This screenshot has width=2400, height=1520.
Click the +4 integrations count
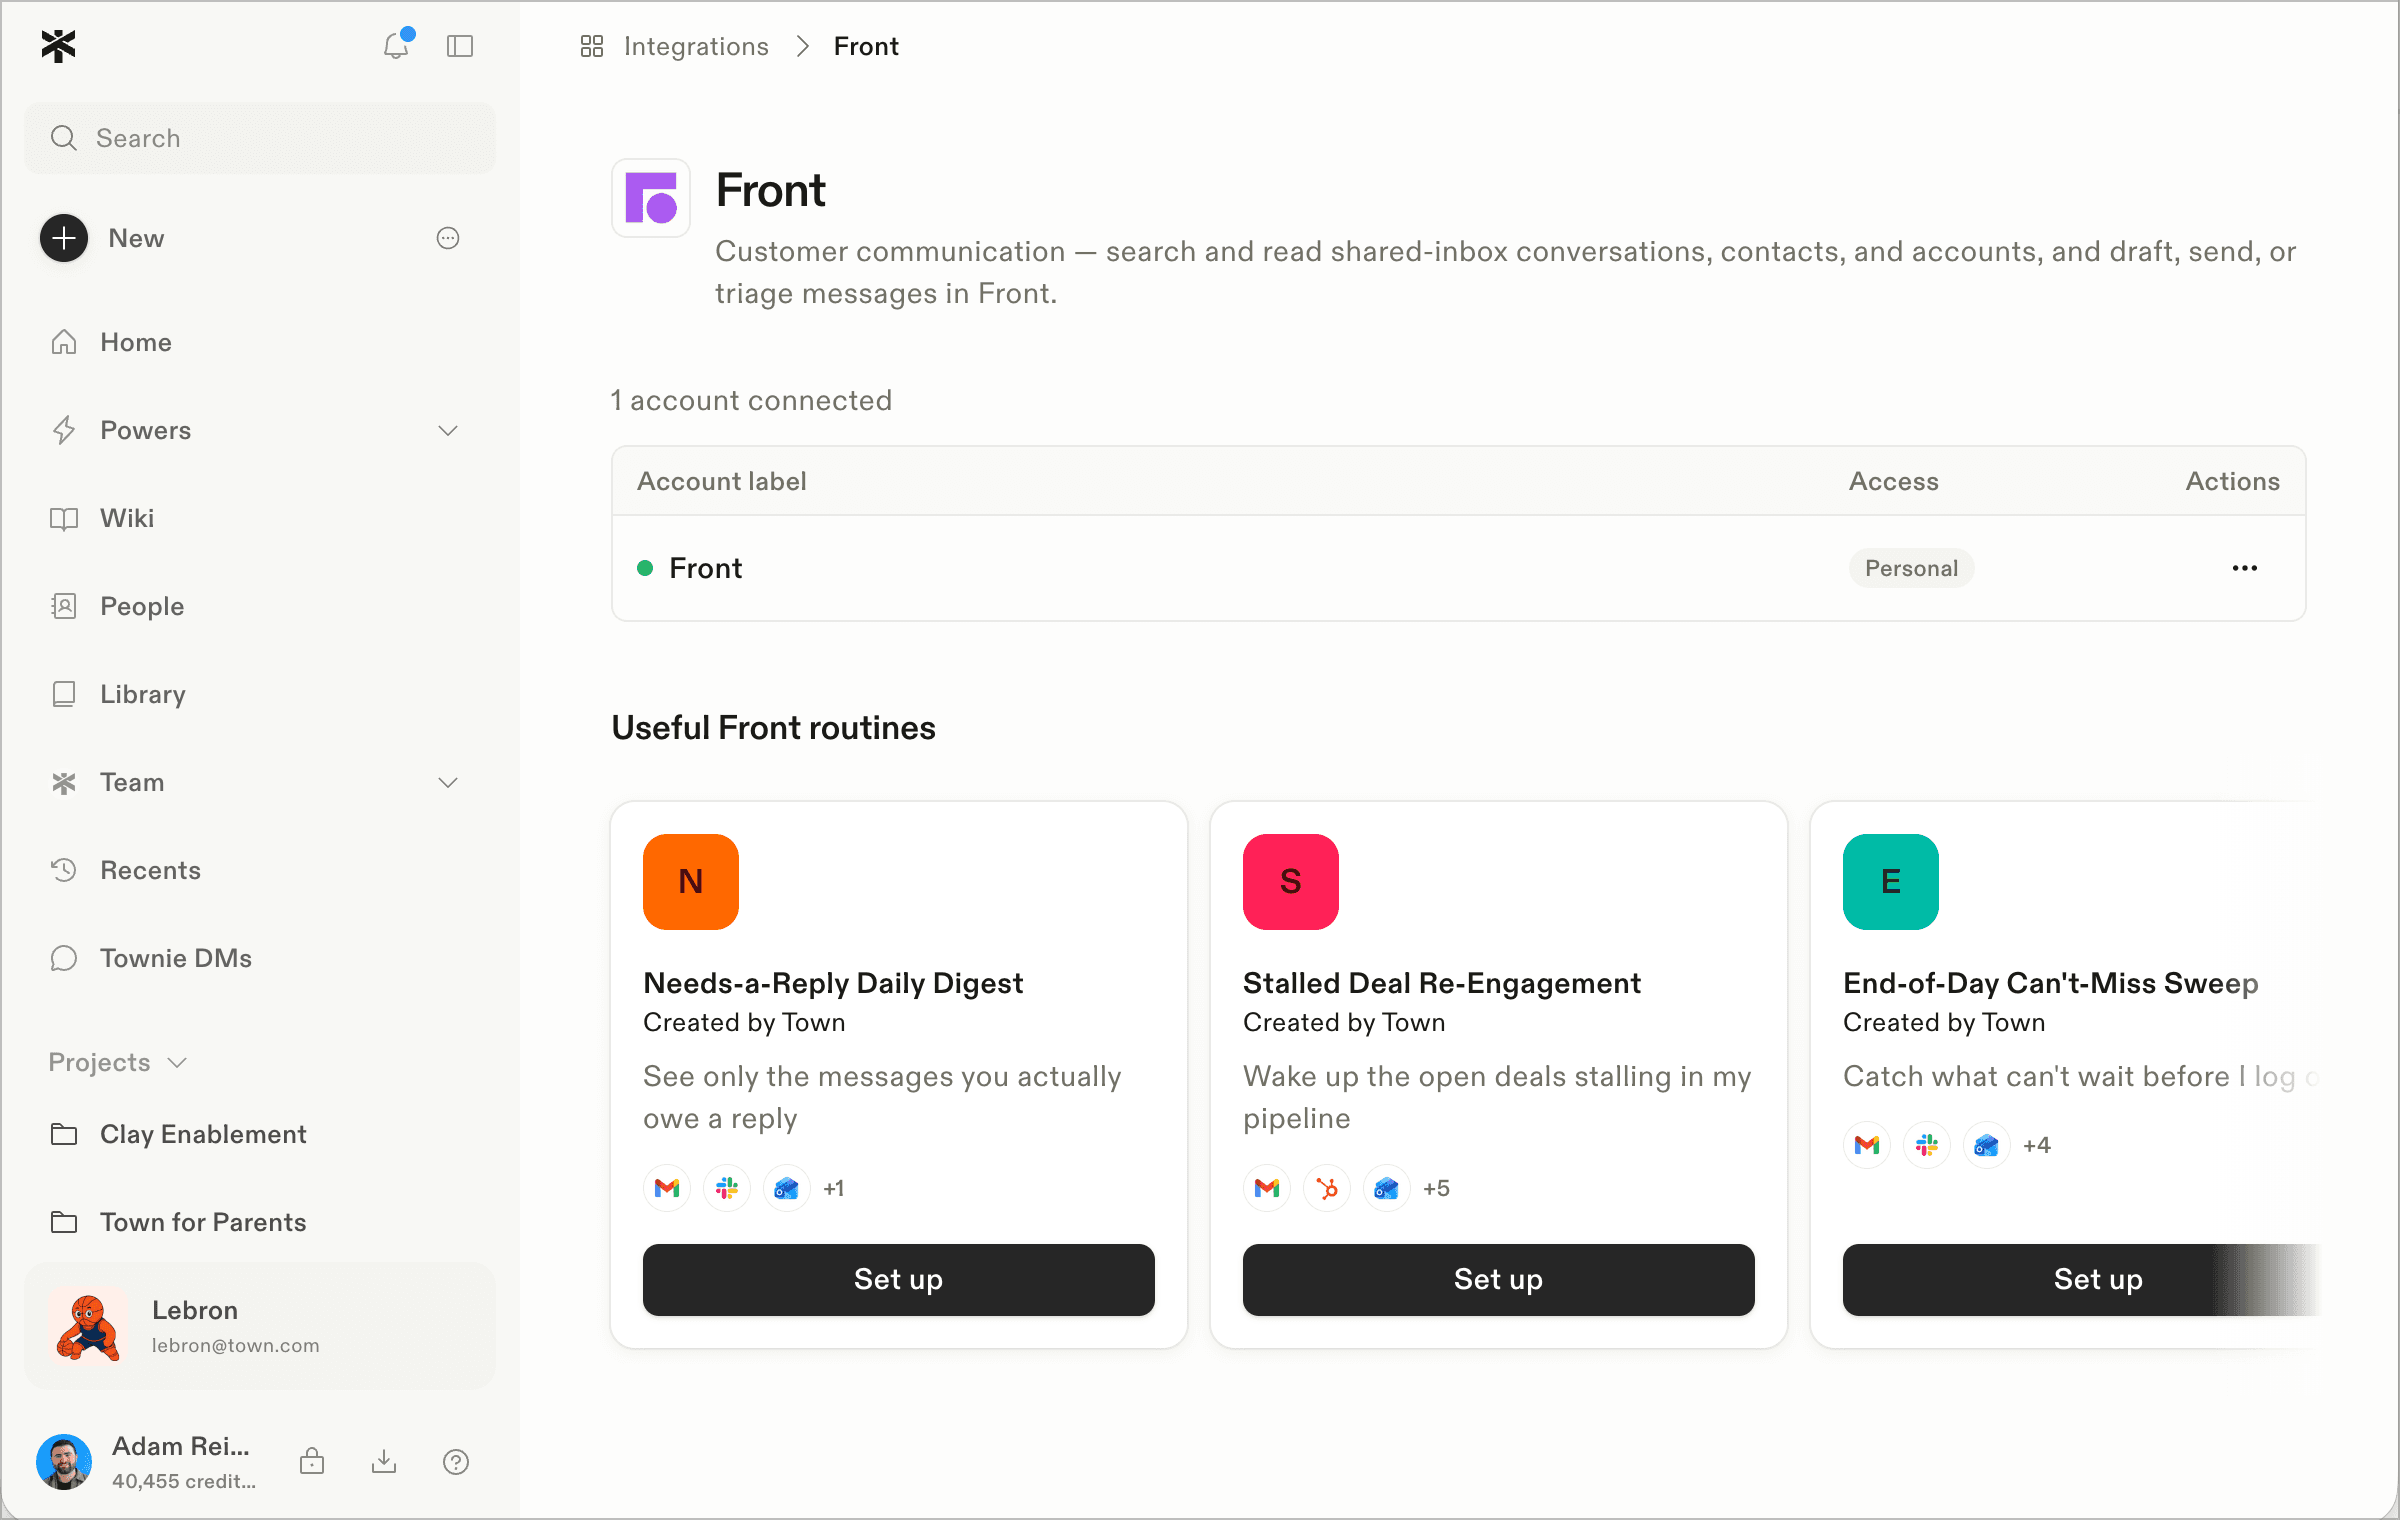[2037, 1145]
